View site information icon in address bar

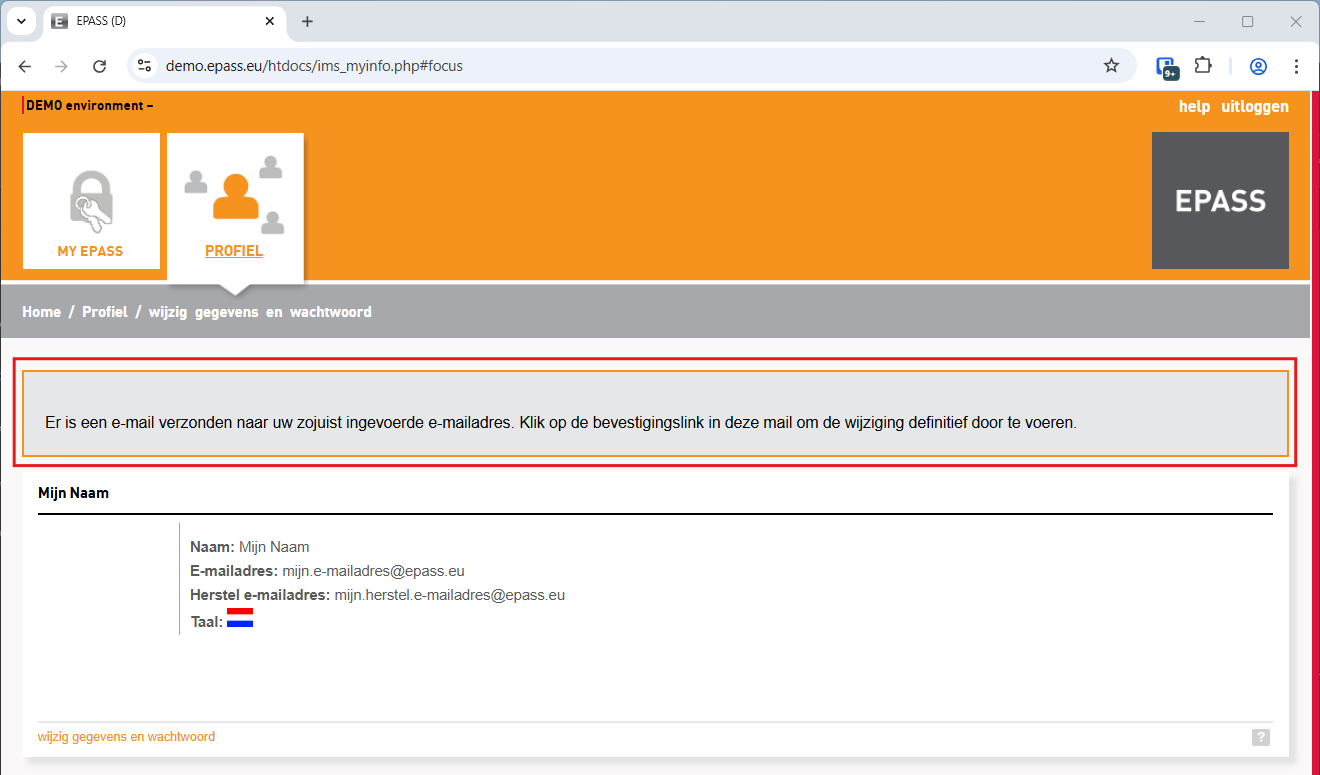(145, 66)
